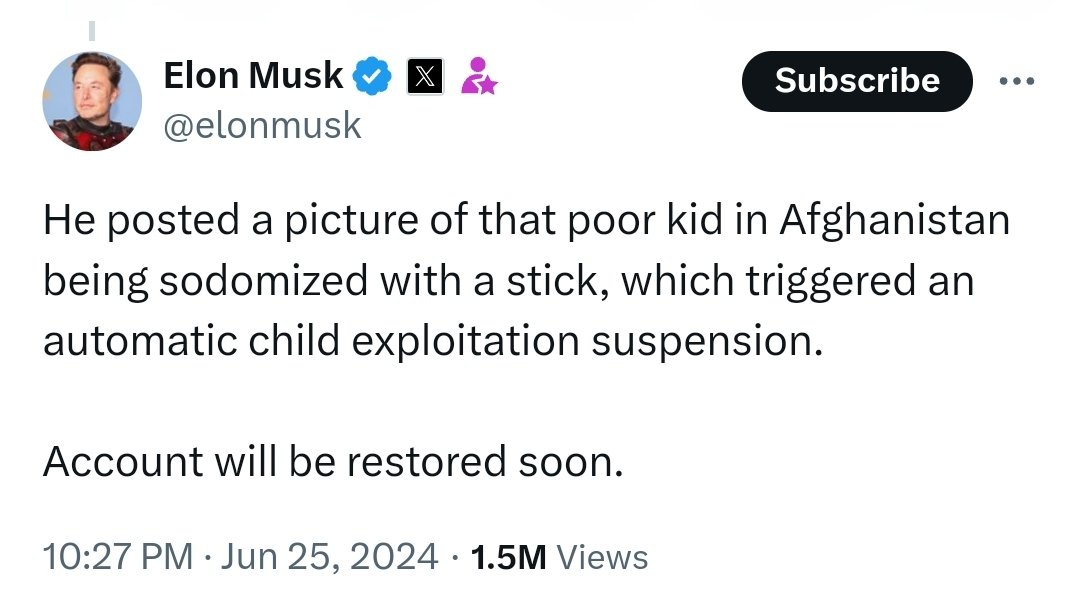
Task: Click the Views label beside 1.5M
Action: coord(601,557)
